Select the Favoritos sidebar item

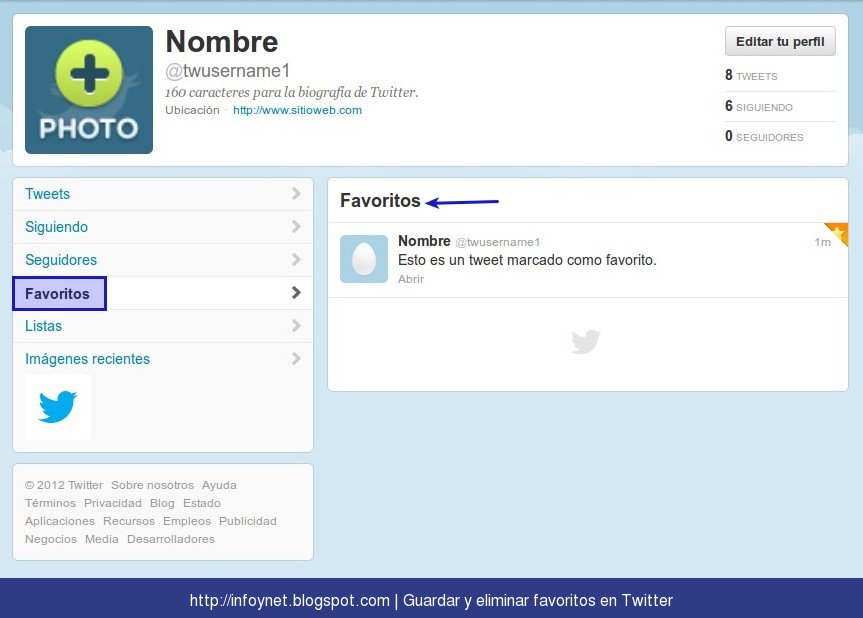[x=163, y=293]
